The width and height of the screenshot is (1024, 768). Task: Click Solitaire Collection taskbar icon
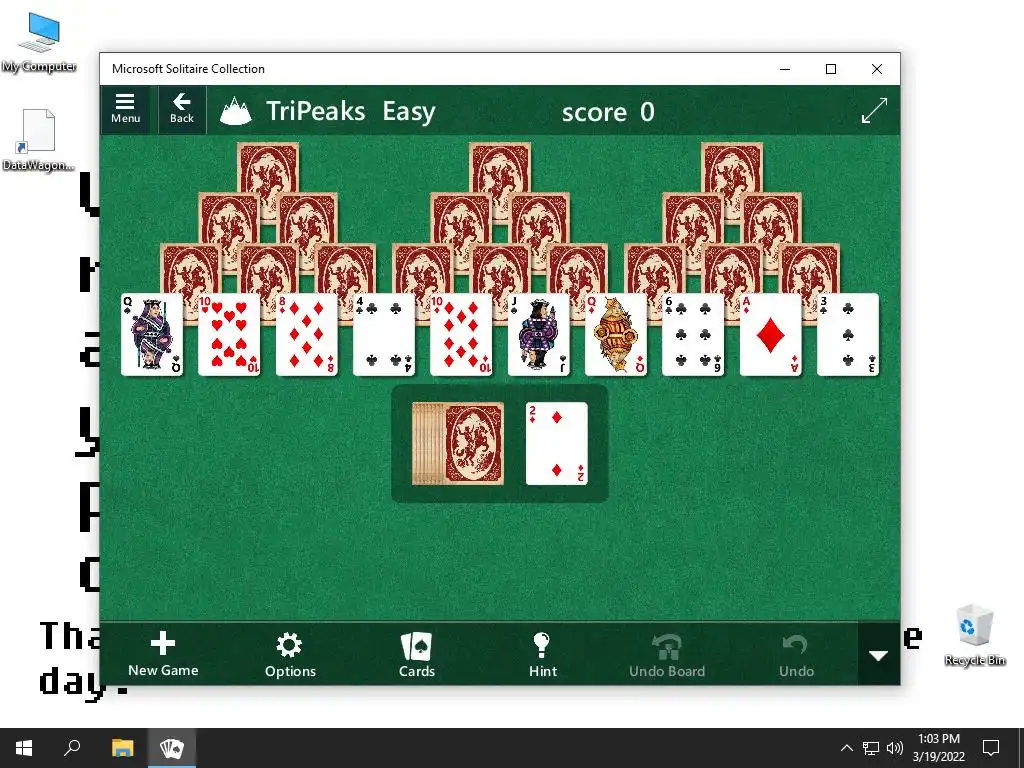coord(172,748)
